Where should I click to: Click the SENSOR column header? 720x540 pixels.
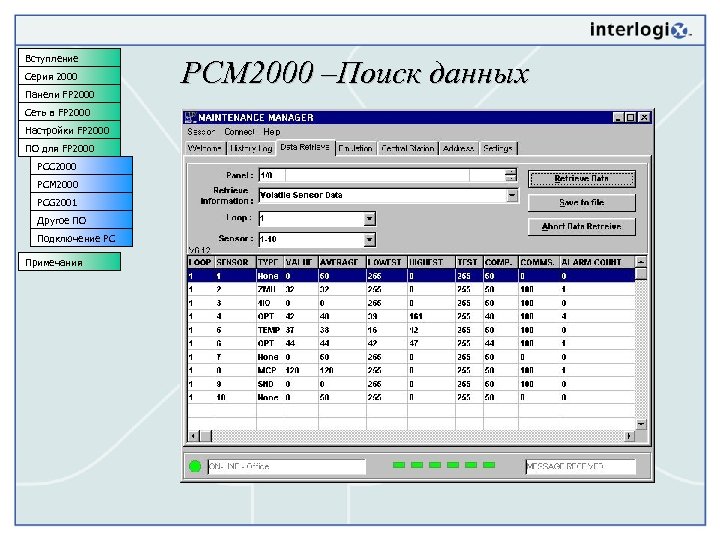coord(235,262)
